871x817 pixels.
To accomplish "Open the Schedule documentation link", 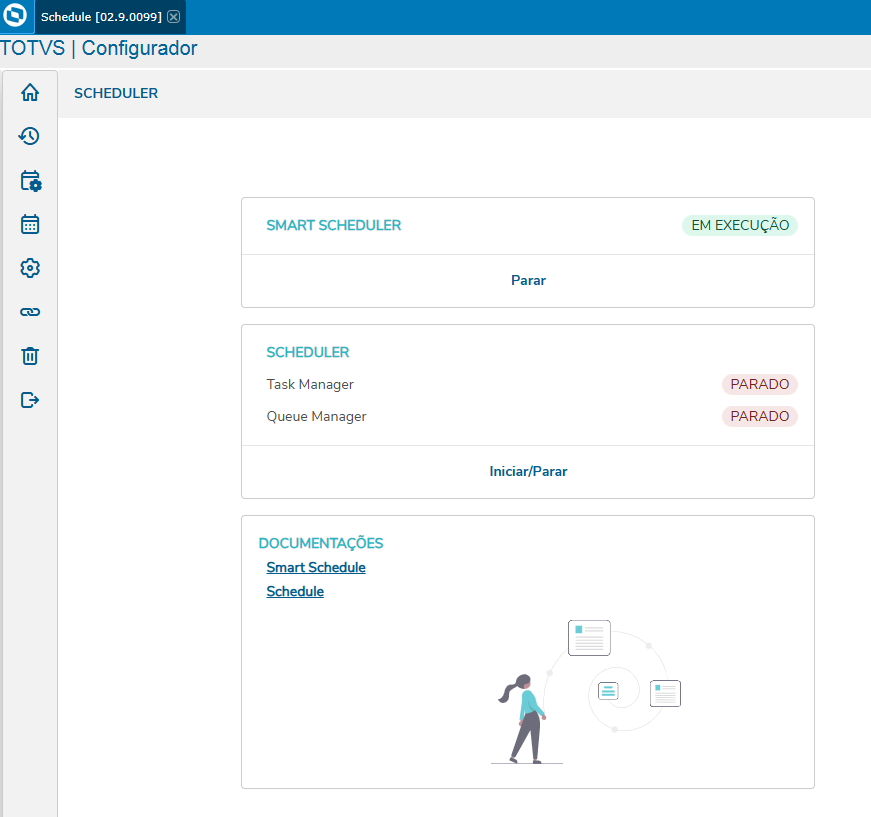I will coord(295,592).
